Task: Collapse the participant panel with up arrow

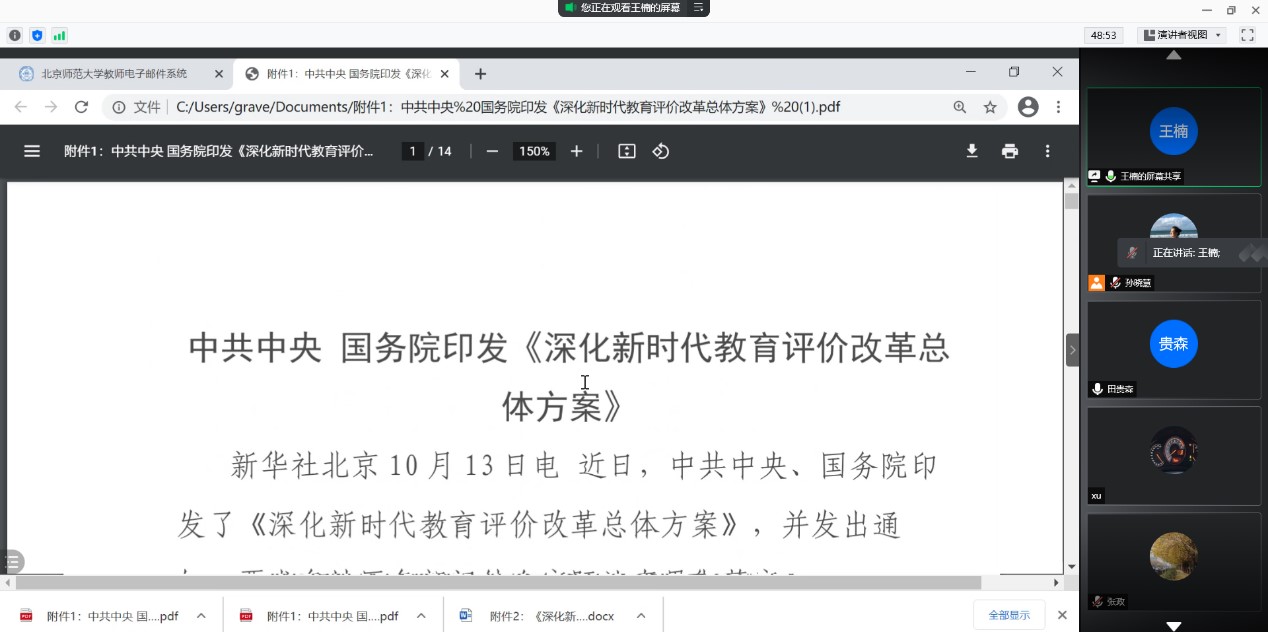Action: [x=1172, y=55]
